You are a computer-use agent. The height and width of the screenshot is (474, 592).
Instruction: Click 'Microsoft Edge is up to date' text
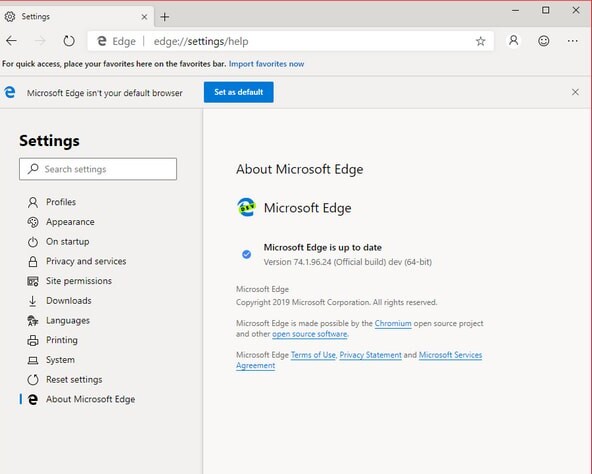322,247
